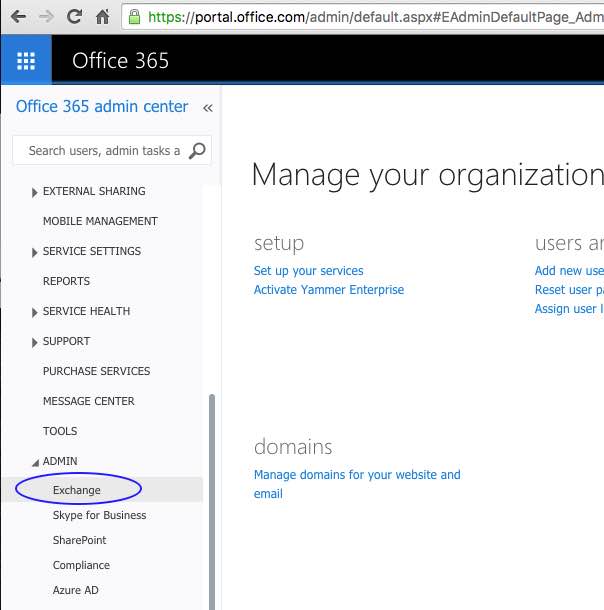The image size is (604, 610).
Task: Open the Skype for Business admin
Action: point(100,515)
